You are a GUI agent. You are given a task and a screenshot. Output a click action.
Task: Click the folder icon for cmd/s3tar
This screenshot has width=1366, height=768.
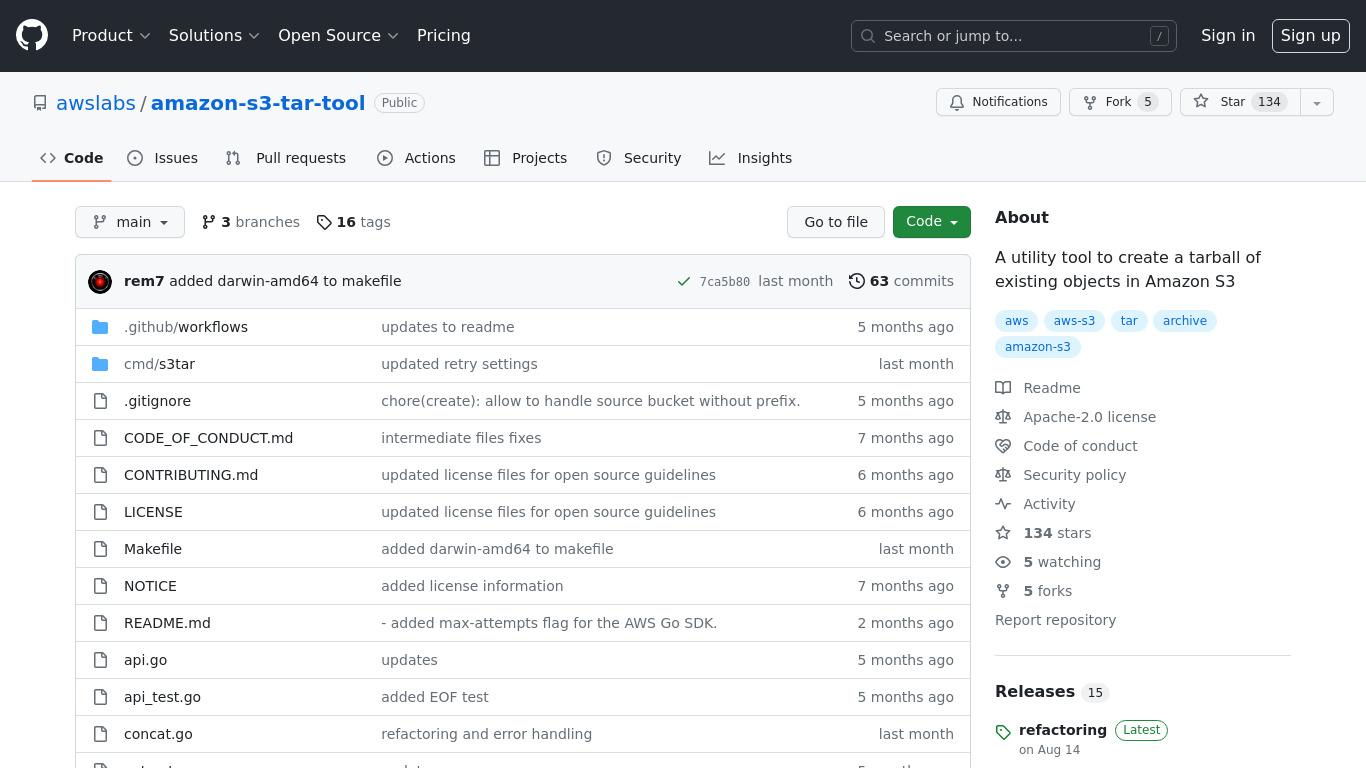pos(100,364)
